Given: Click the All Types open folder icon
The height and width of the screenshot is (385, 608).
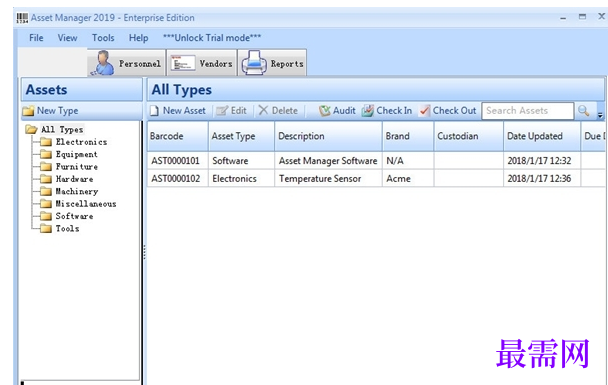Looking at the screenshot, I should 31,129.
